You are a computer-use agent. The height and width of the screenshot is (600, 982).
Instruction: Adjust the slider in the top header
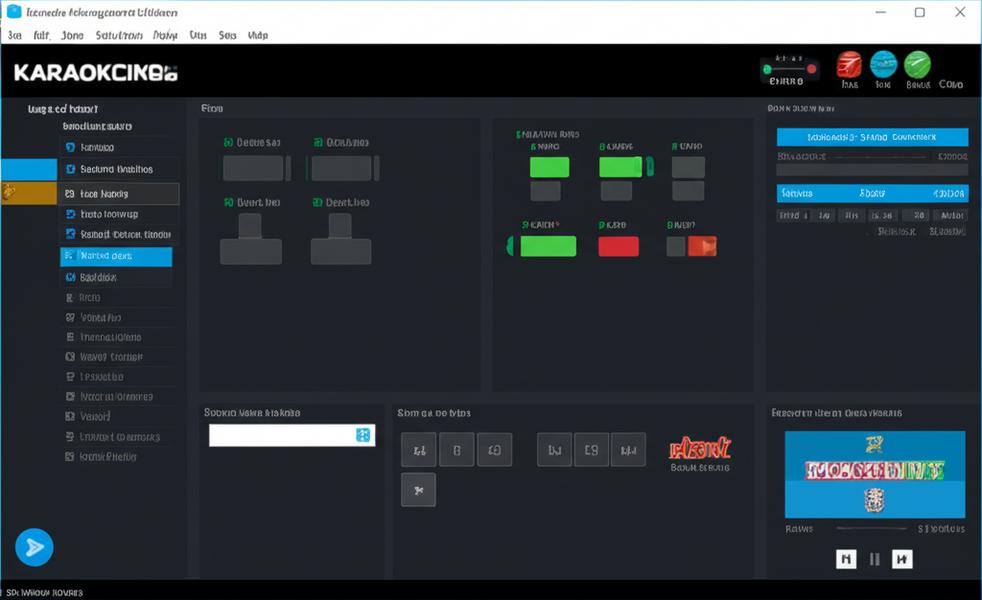[x=790, y=69]
